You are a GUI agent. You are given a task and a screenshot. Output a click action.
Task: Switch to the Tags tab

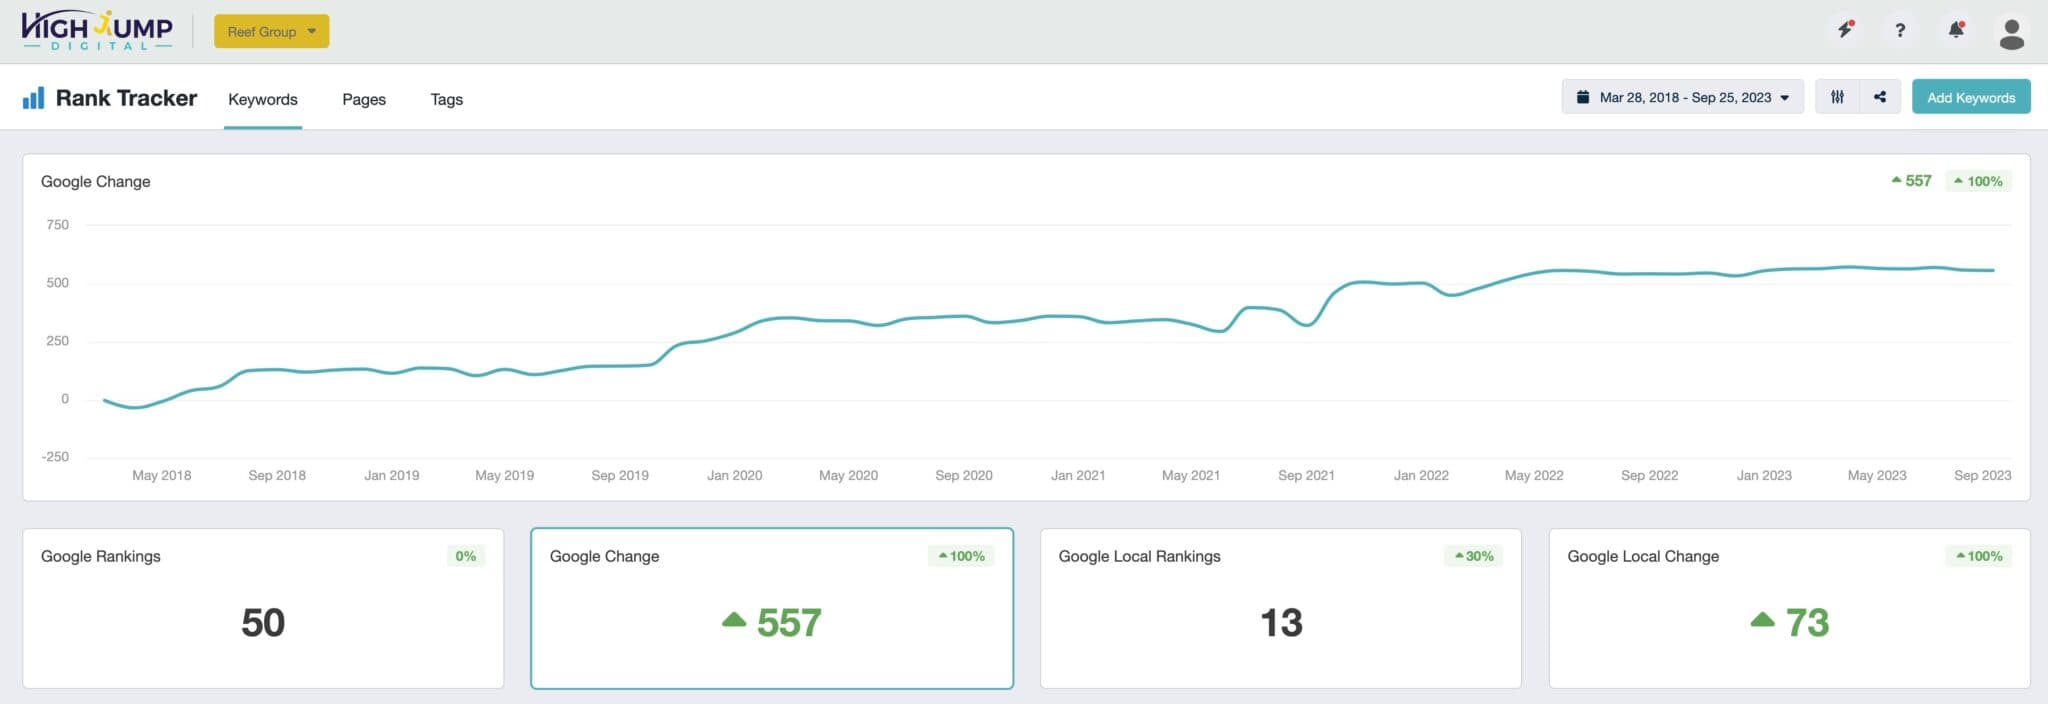coord(446,99)
